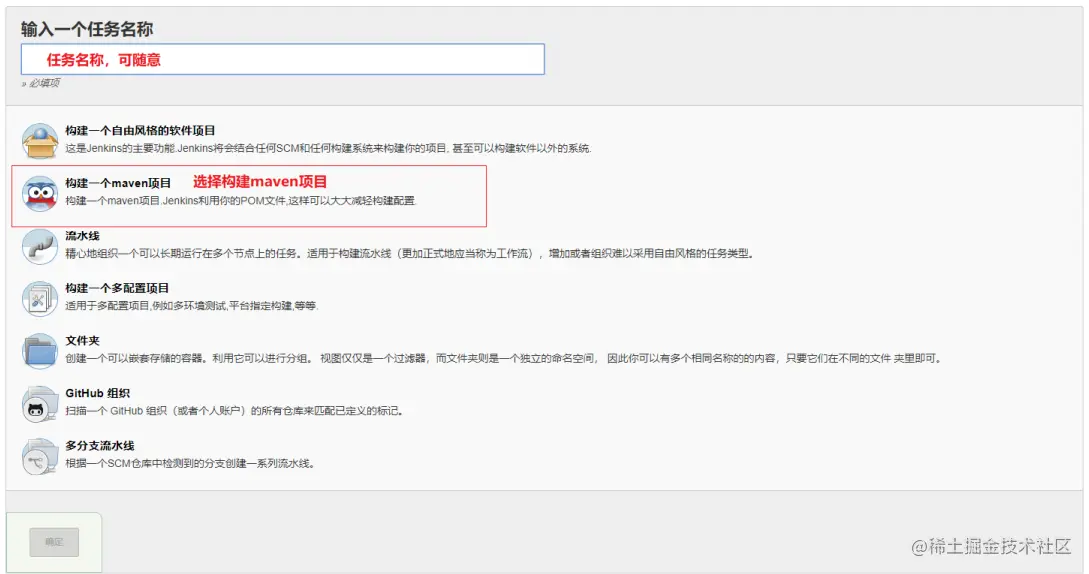Choose 构建一个自由风格的软件项目 title
Viewport: 1089px width, 574px height.
coord(140,131)
